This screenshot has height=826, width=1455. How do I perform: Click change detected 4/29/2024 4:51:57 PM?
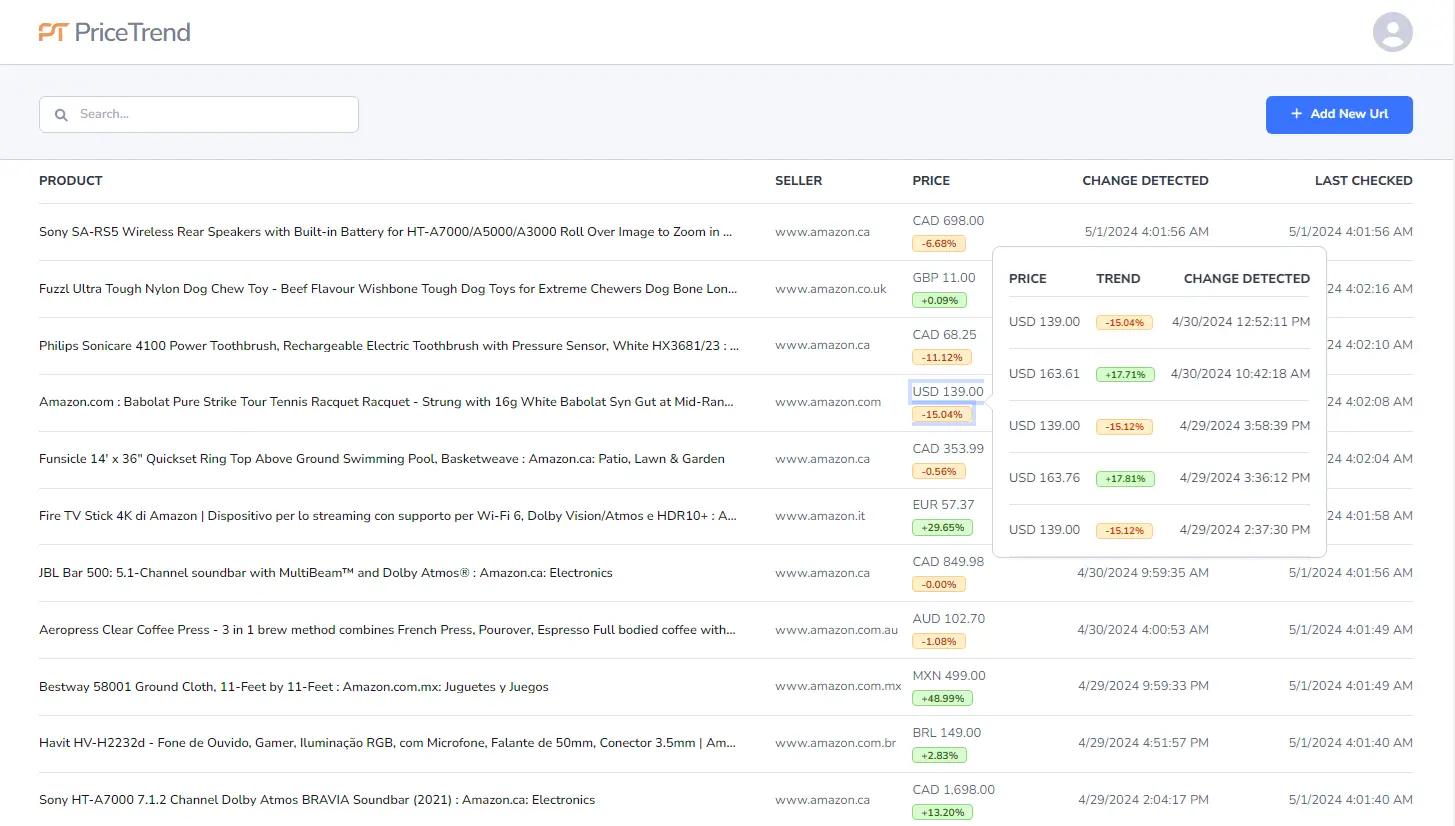tap(1143, 743)
